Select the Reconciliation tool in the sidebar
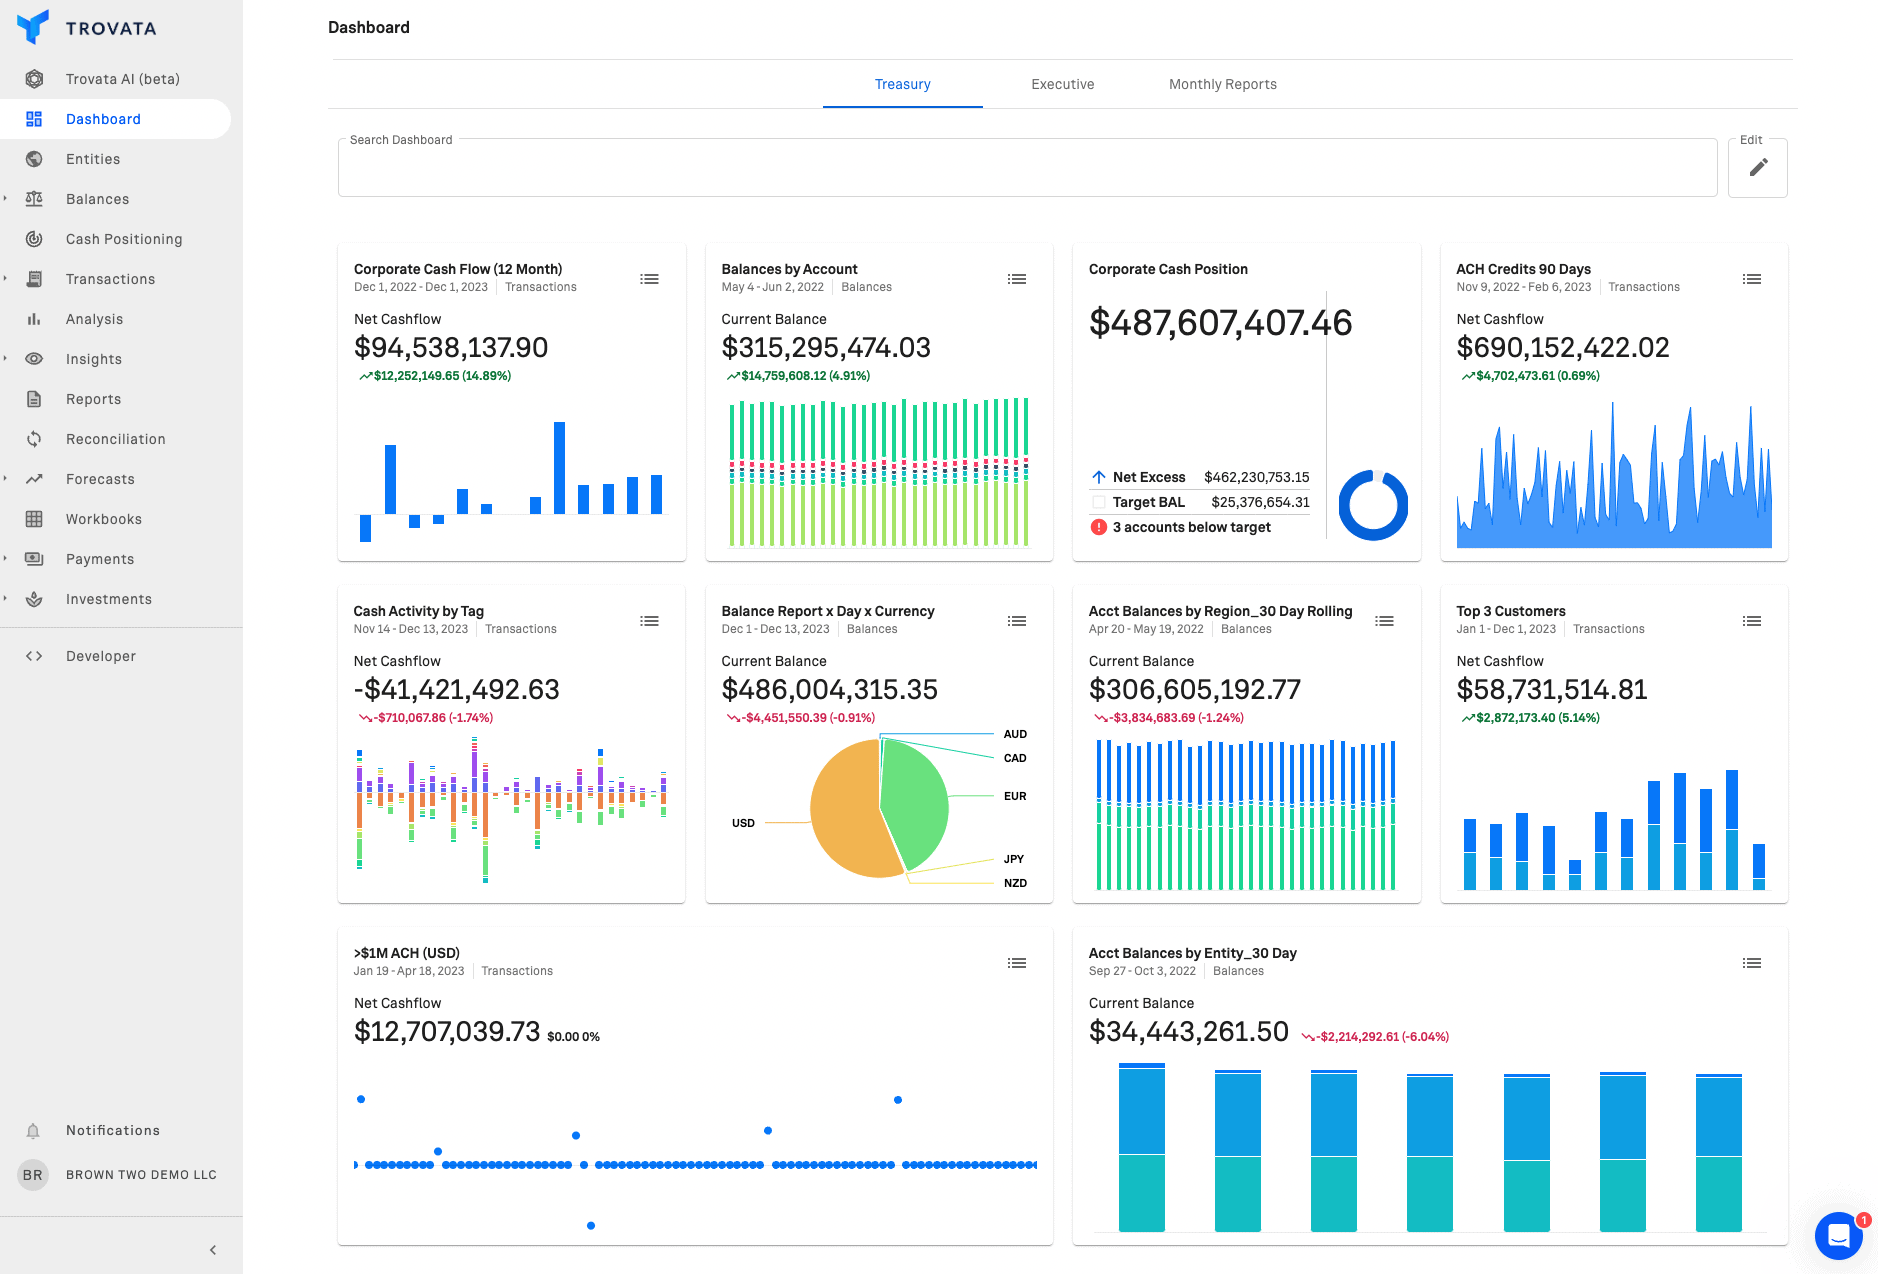The image size is (1878, 1274). [x=116, y=438]
